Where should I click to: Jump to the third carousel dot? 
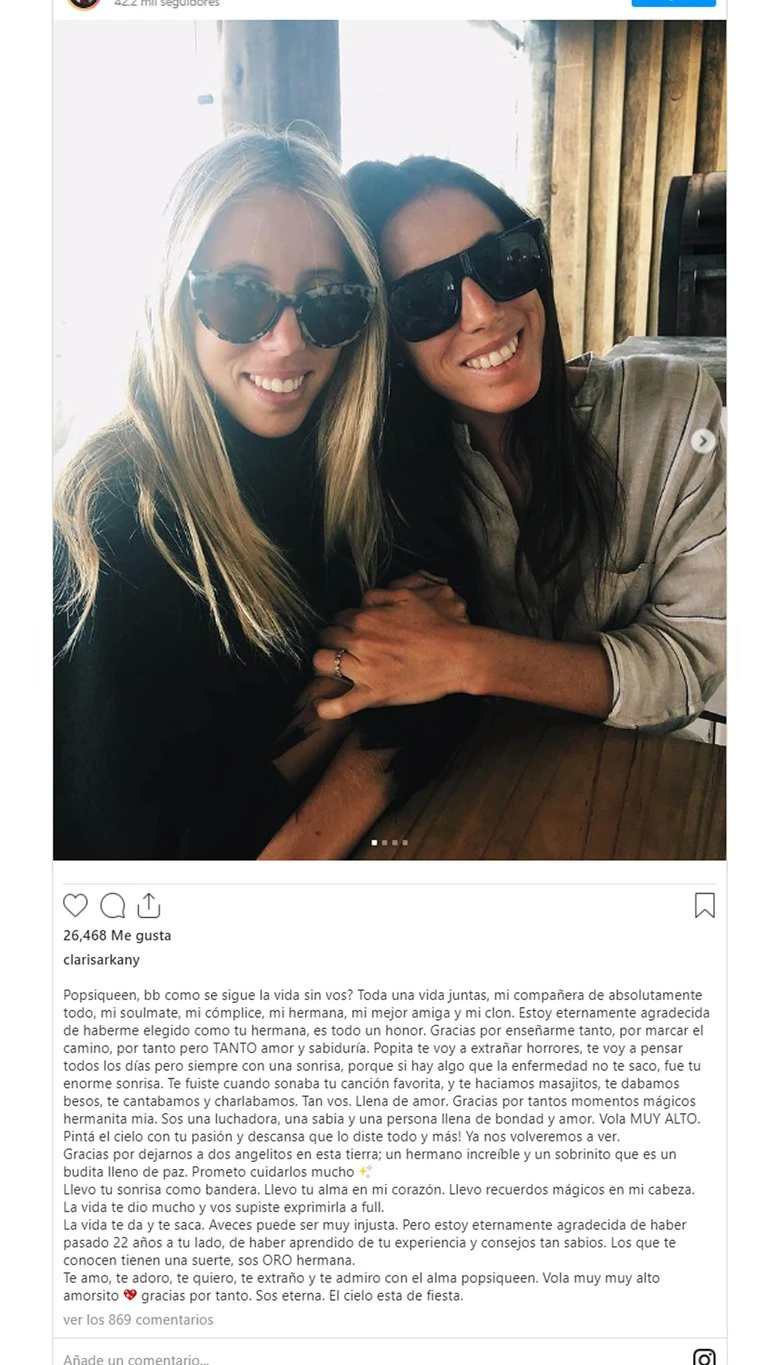395,843
